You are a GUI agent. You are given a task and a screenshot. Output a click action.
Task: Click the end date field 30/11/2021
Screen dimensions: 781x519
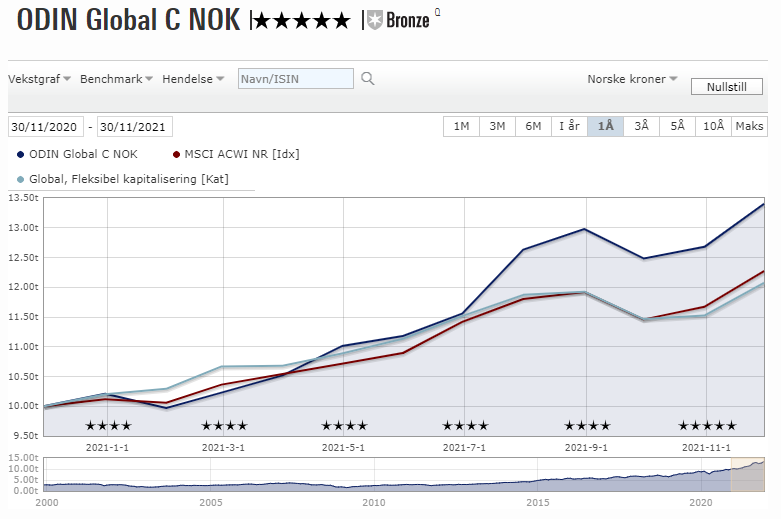[134, 127]
